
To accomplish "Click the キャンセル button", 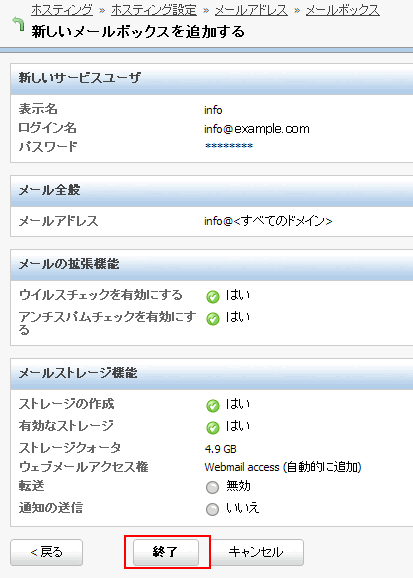I will coord(257,552).
